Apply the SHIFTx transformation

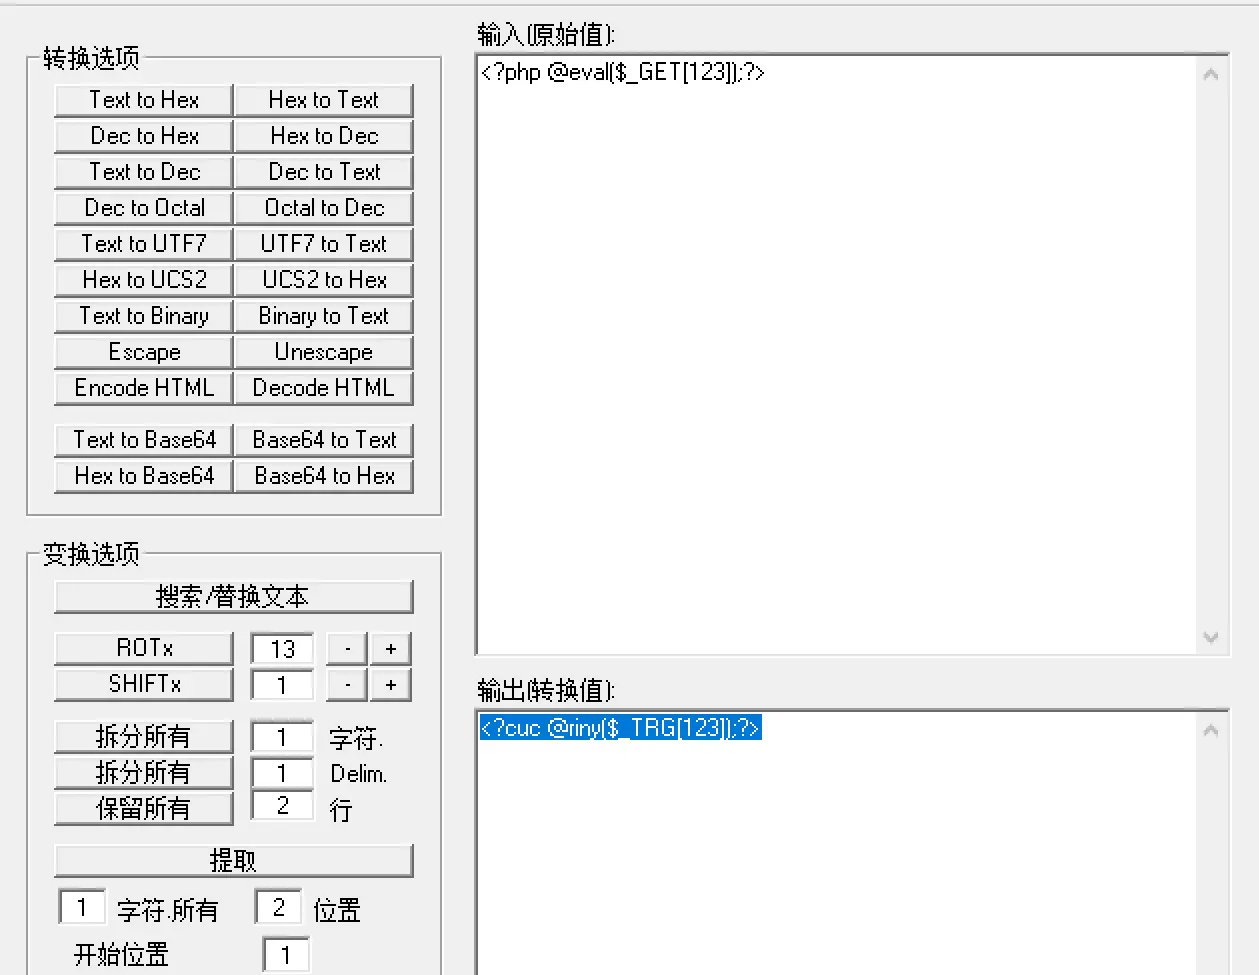tap(144, 684)
